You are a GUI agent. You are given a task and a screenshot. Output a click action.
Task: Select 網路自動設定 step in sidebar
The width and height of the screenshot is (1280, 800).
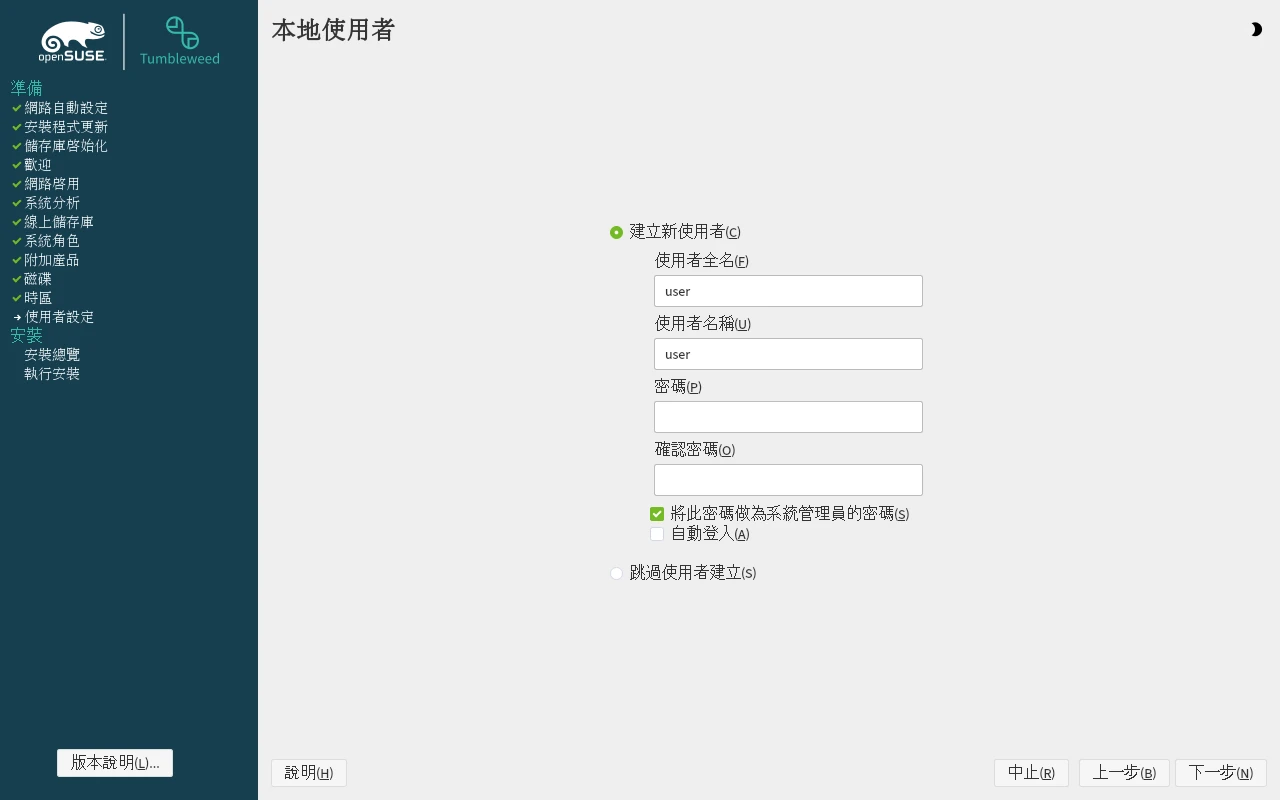tap(66, 108)
